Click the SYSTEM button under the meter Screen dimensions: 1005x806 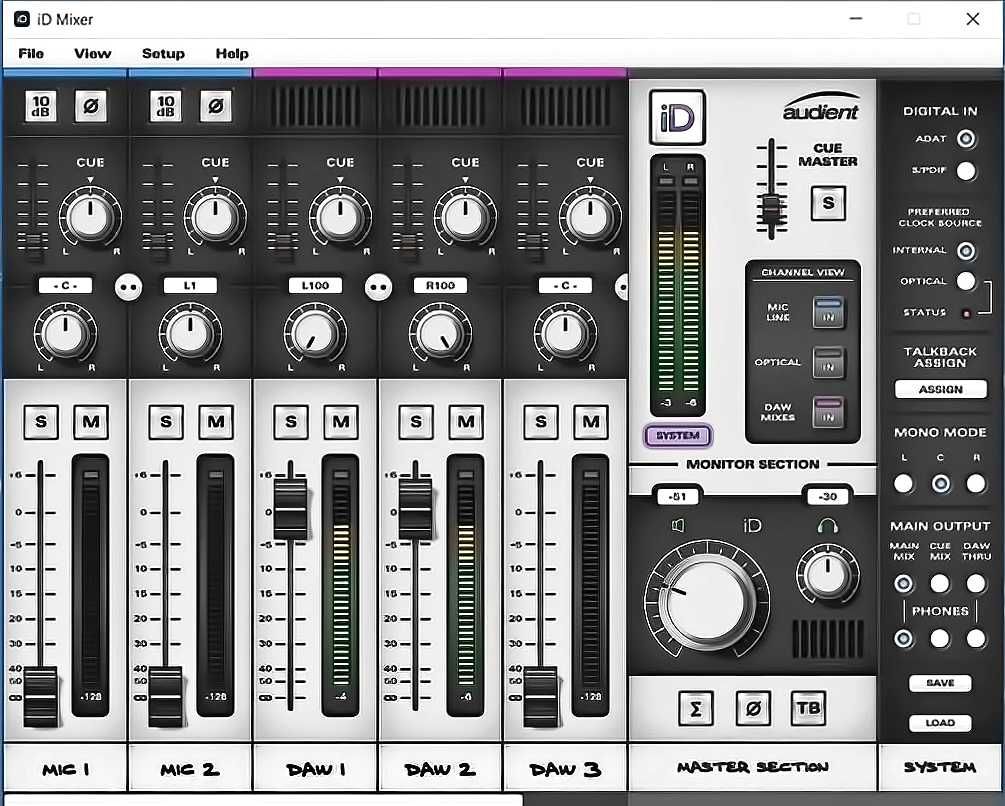click(x=677, y=436)
